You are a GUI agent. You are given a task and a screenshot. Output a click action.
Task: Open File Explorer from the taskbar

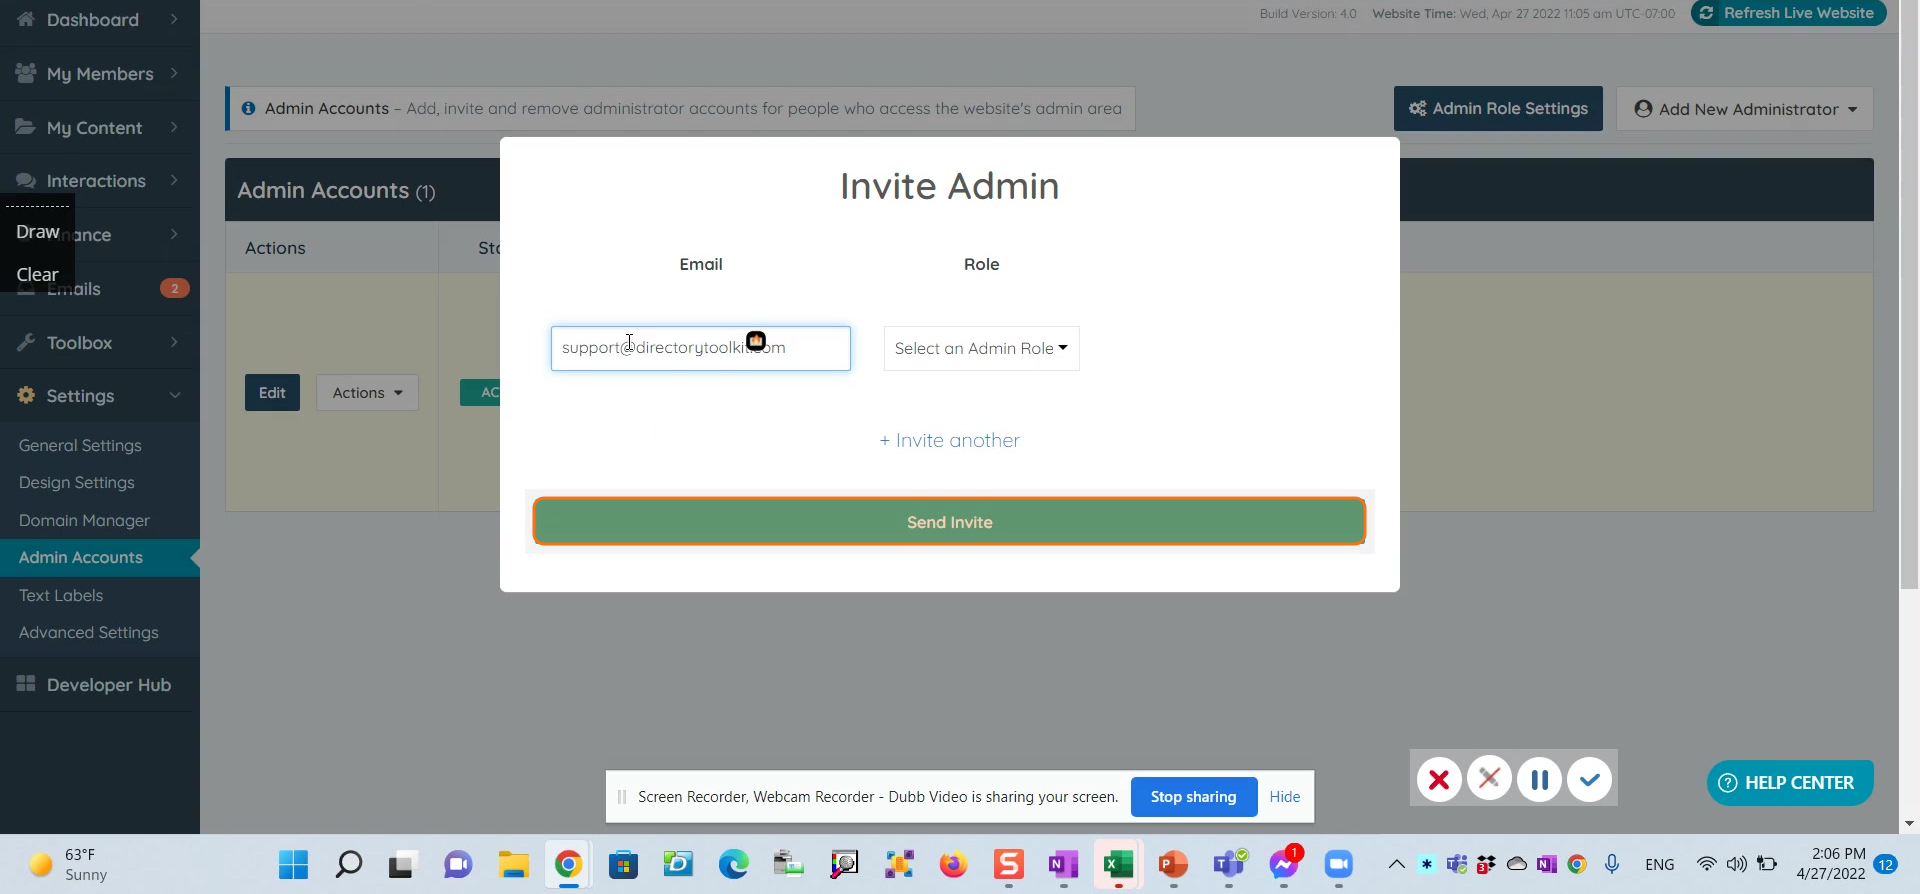pos(513,864)
